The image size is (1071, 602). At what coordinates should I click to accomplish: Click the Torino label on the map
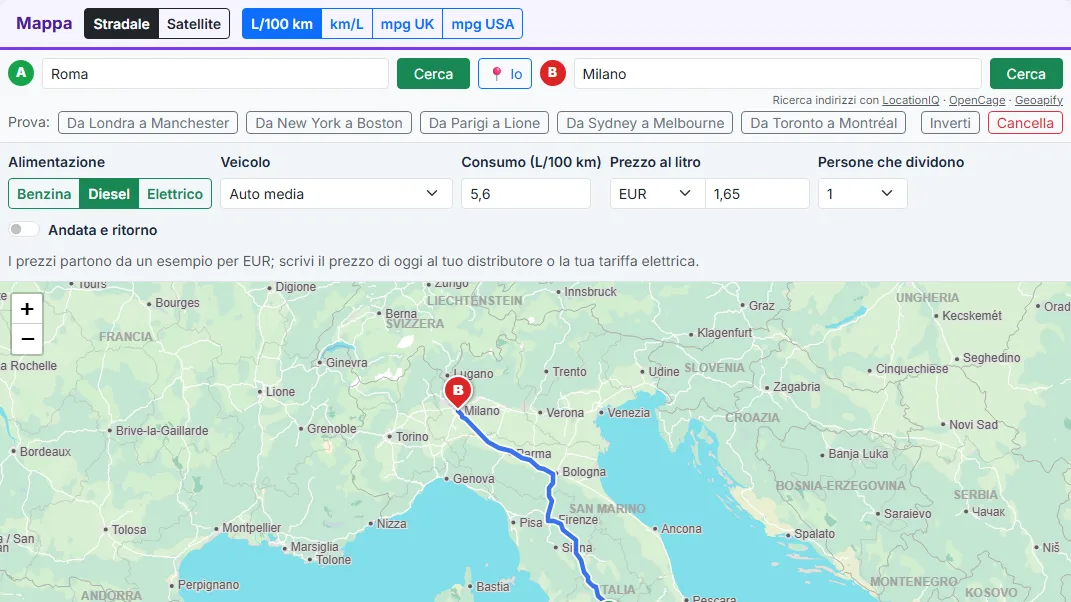[x=412, y=437]
